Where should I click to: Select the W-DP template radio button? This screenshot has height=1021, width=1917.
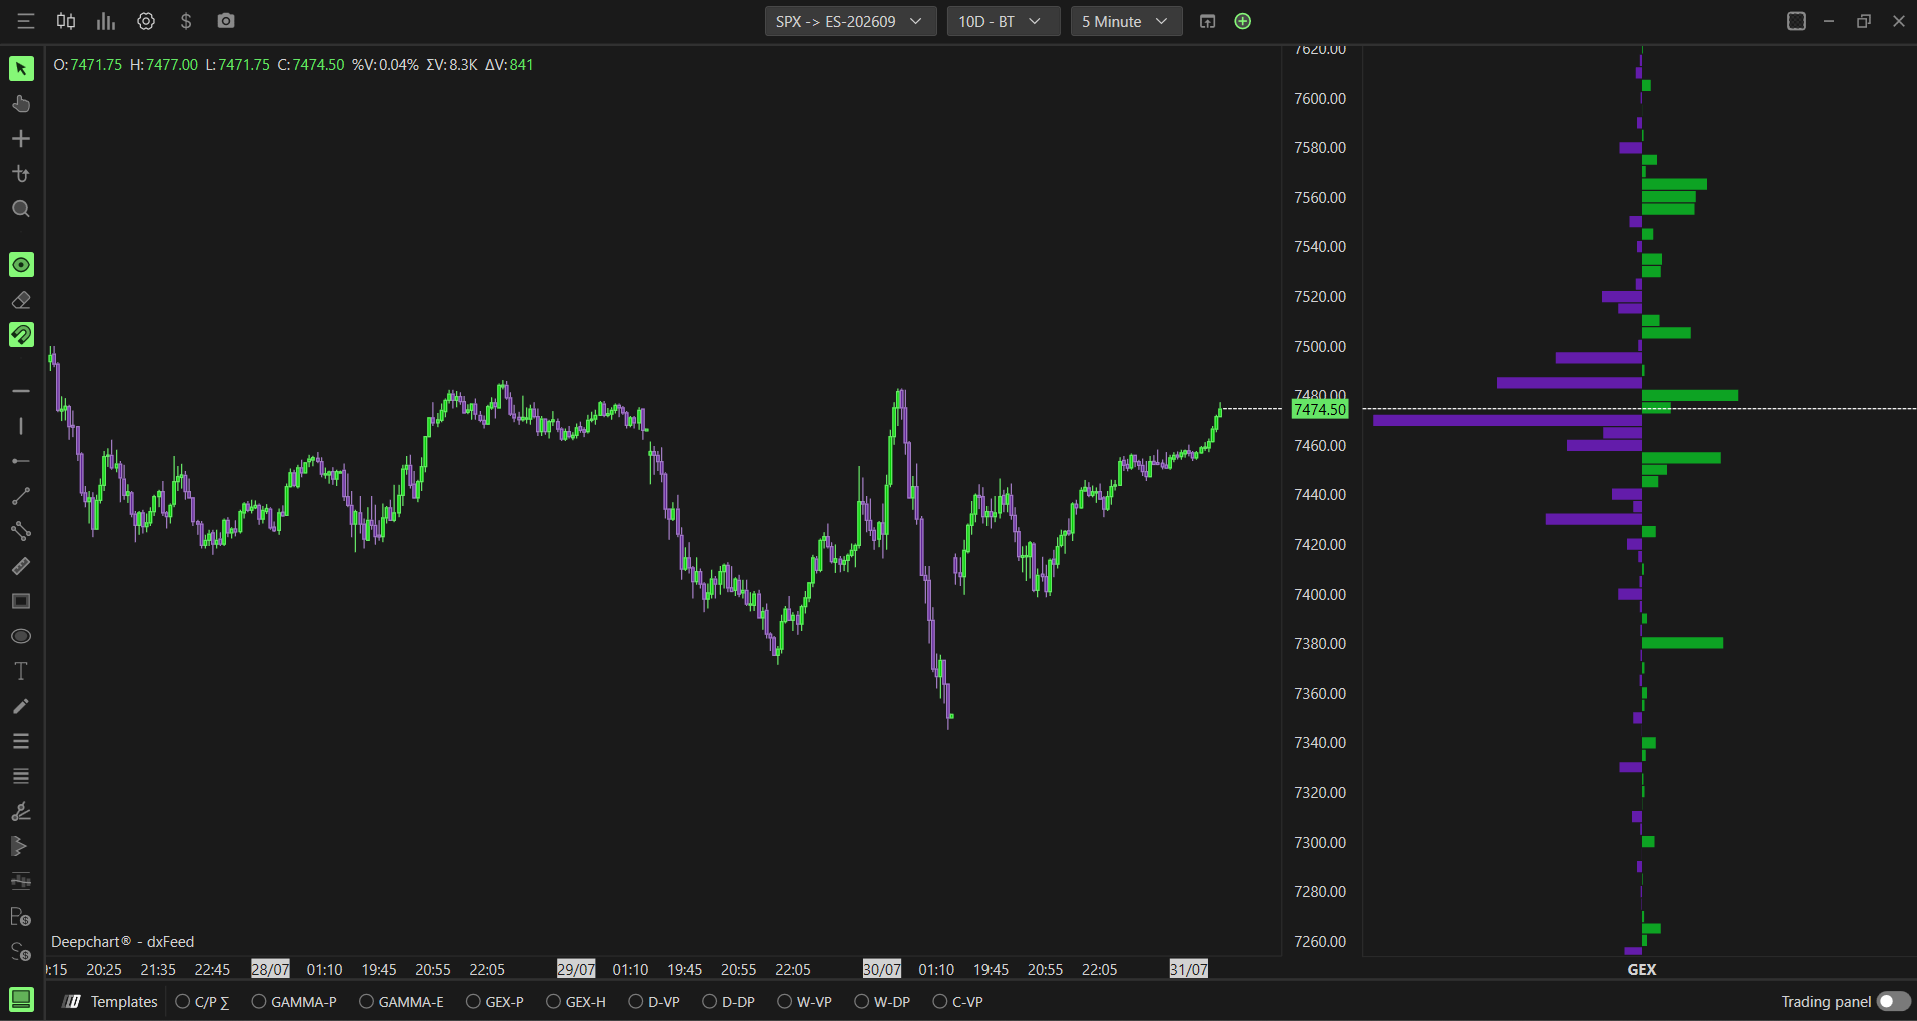click(861, 1001)
